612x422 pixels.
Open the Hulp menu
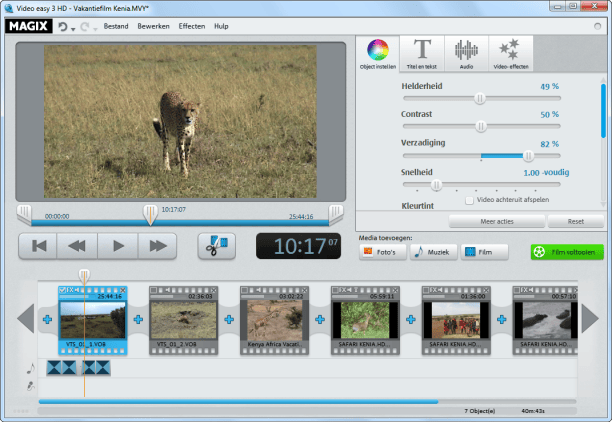click(221, 26)
